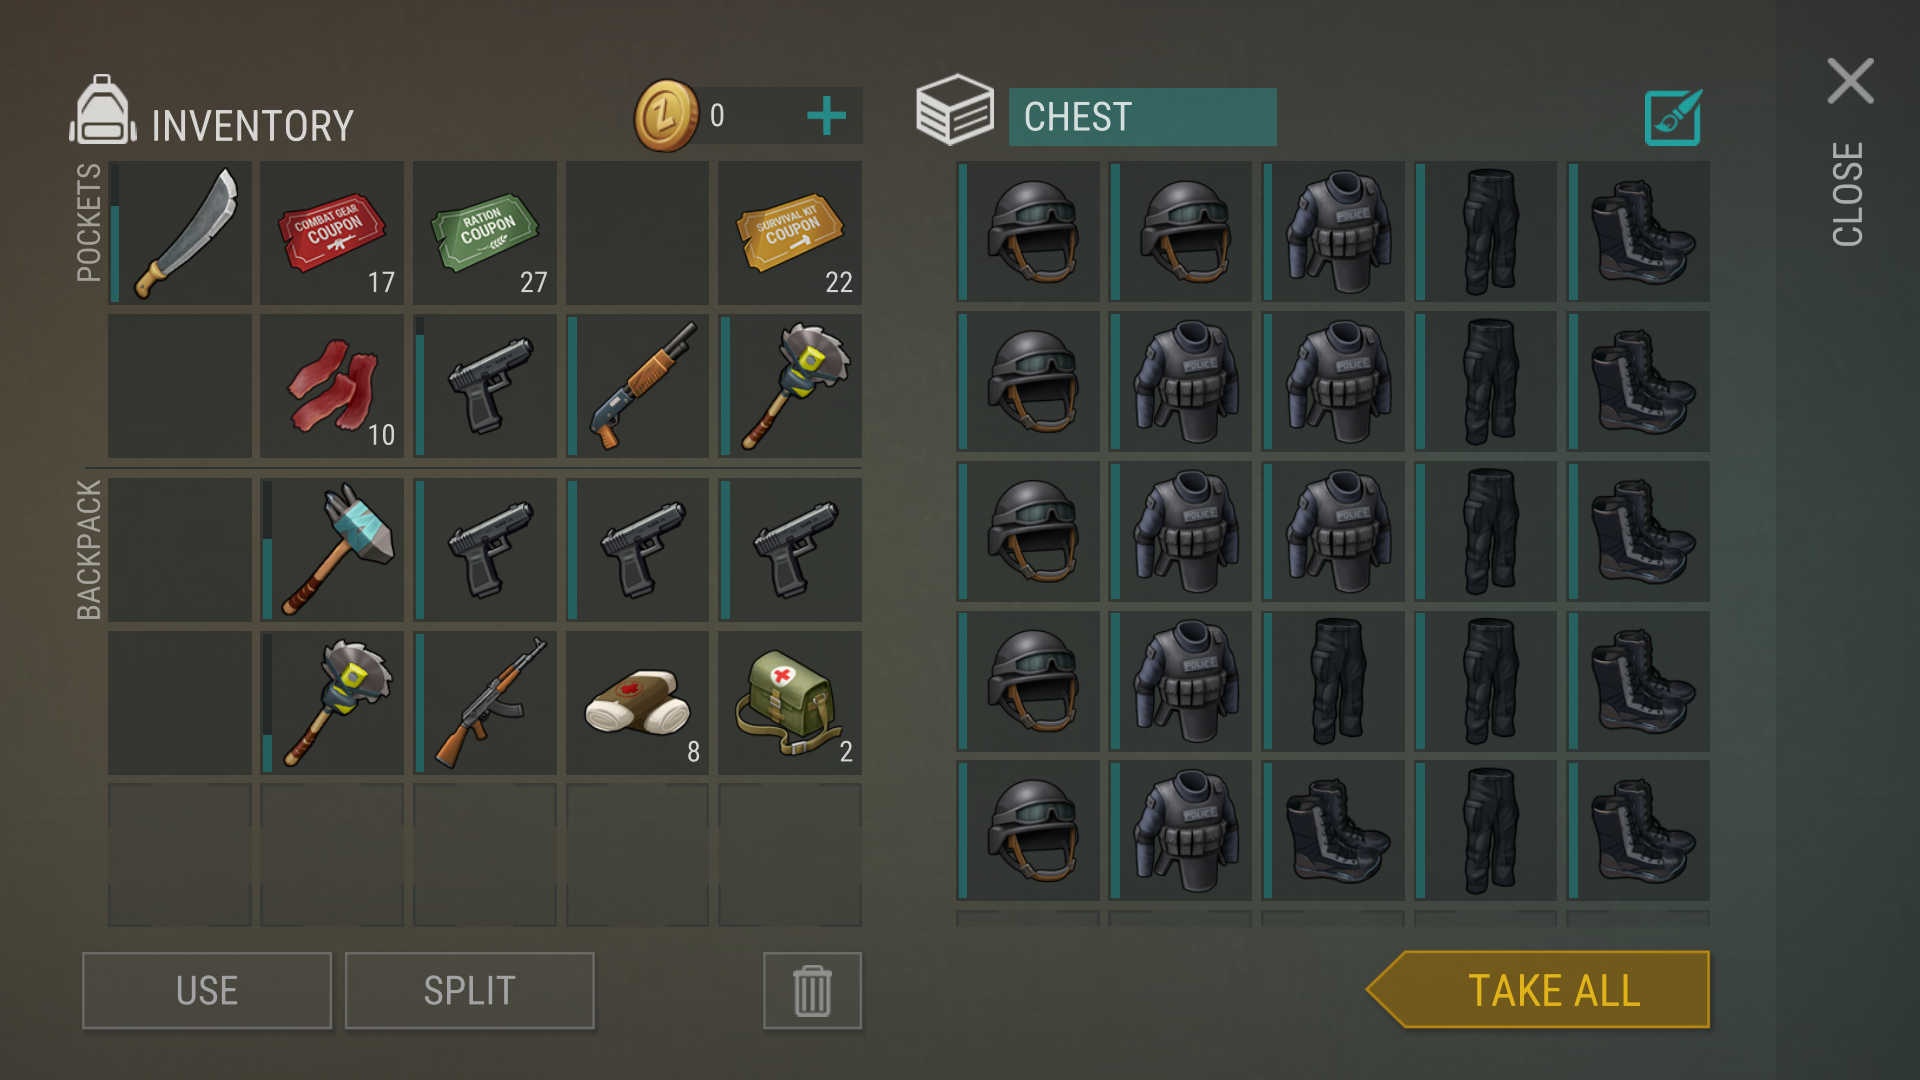Image resolution: width=1920 pixels, height=1080 pixels.
Task: Select the glass-bladed axe in backpack
Action: coord(332,549)
